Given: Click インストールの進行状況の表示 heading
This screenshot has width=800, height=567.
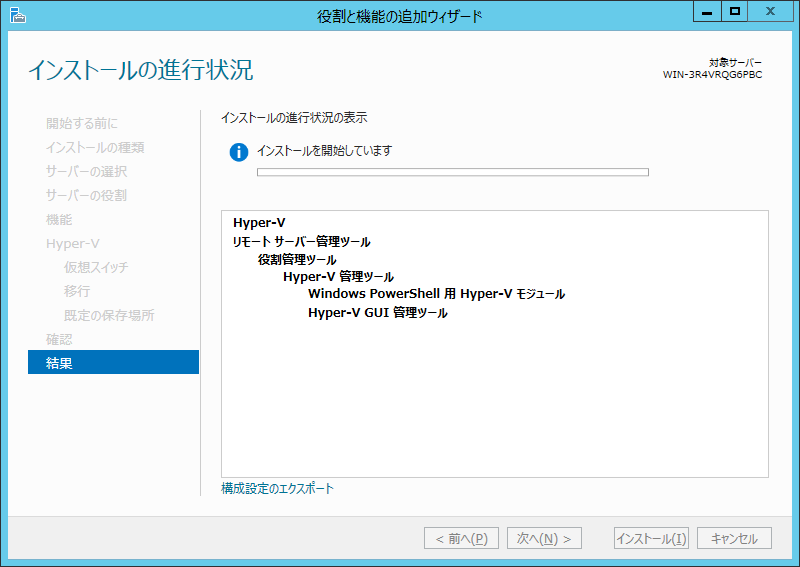Looking at the screenshot, I should (294, 118).
